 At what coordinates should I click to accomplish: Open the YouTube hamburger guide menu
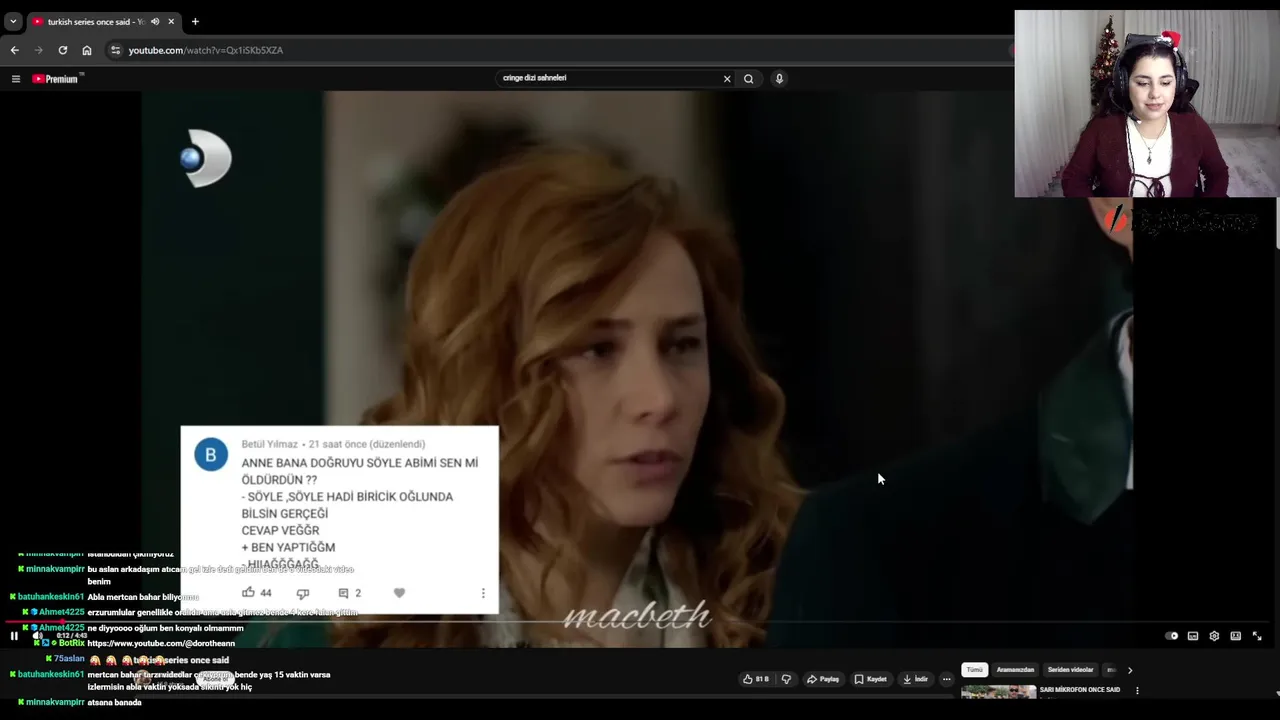16,79
